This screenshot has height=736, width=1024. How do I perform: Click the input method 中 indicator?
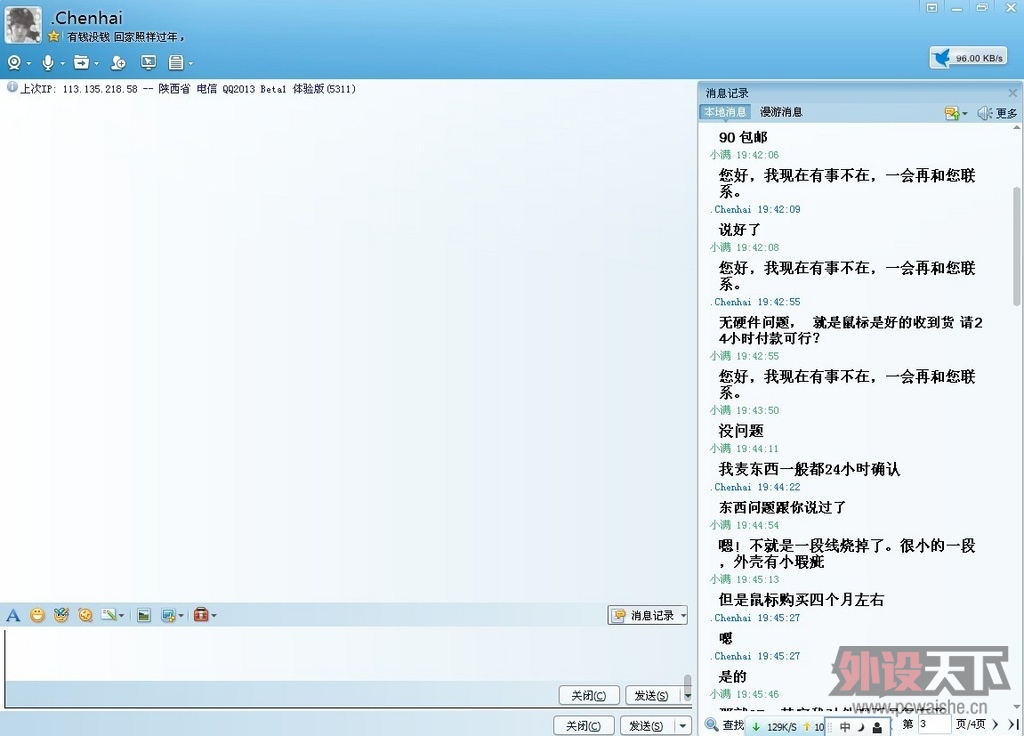845,726
